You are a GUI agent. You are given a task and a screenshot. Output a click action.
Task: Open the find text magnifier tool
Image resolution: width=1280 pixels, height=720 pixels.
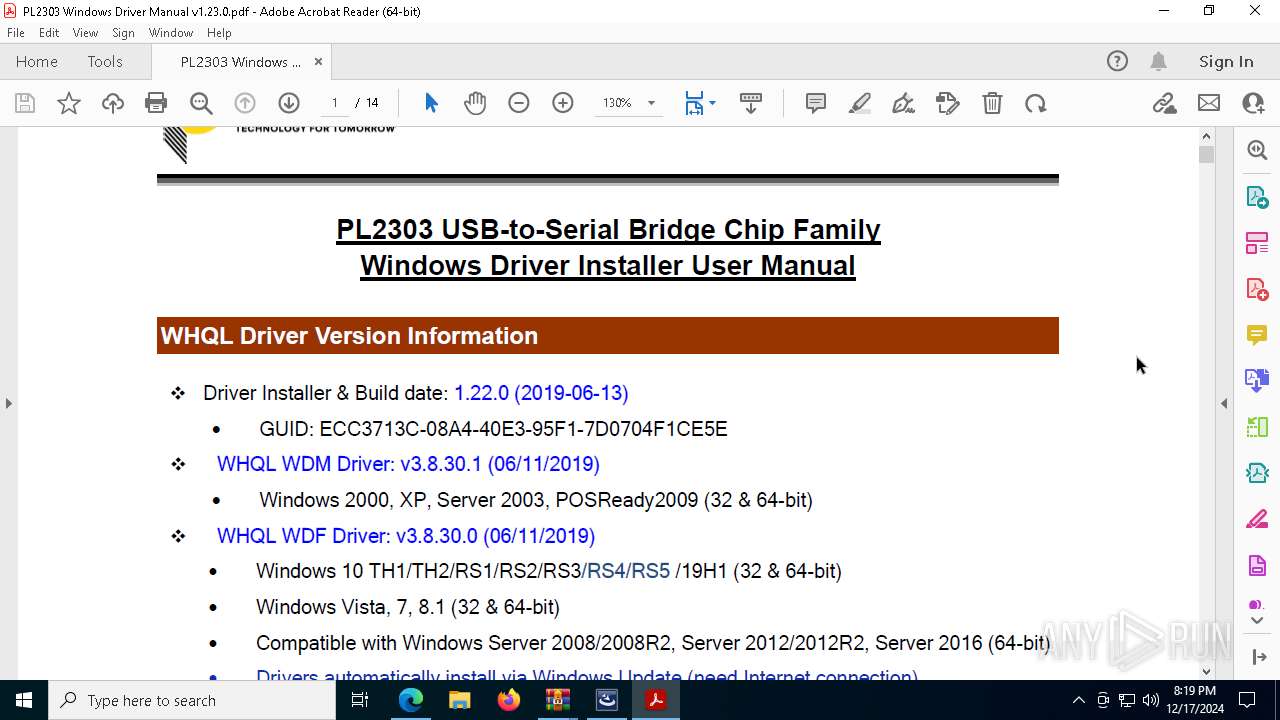coord(201,103)
